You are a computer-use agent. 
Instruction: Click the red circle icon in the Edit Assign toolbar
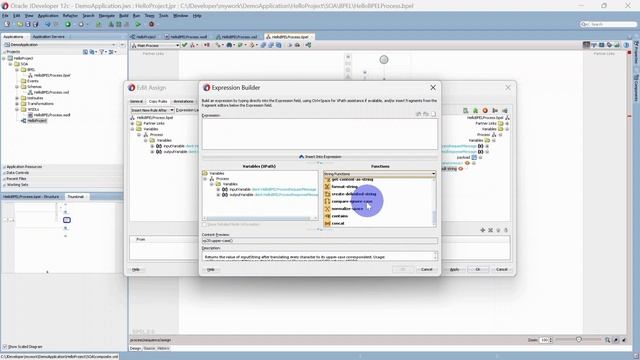pos(485,111)
